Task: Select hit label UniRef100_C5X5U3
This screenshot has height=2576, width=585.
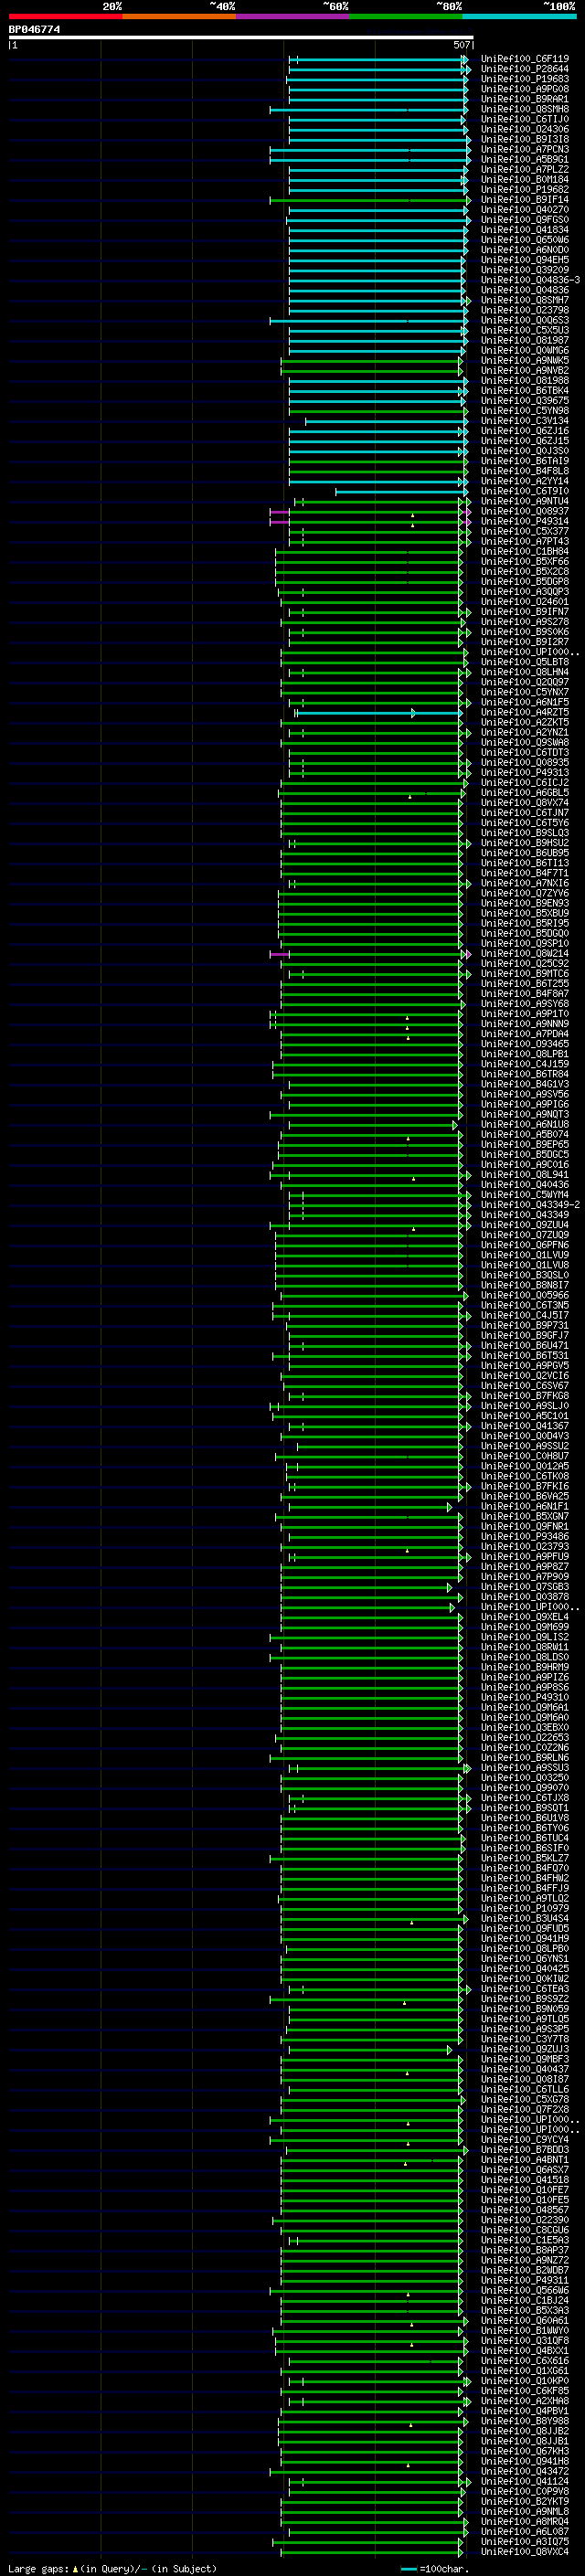Action: [525, 330]
